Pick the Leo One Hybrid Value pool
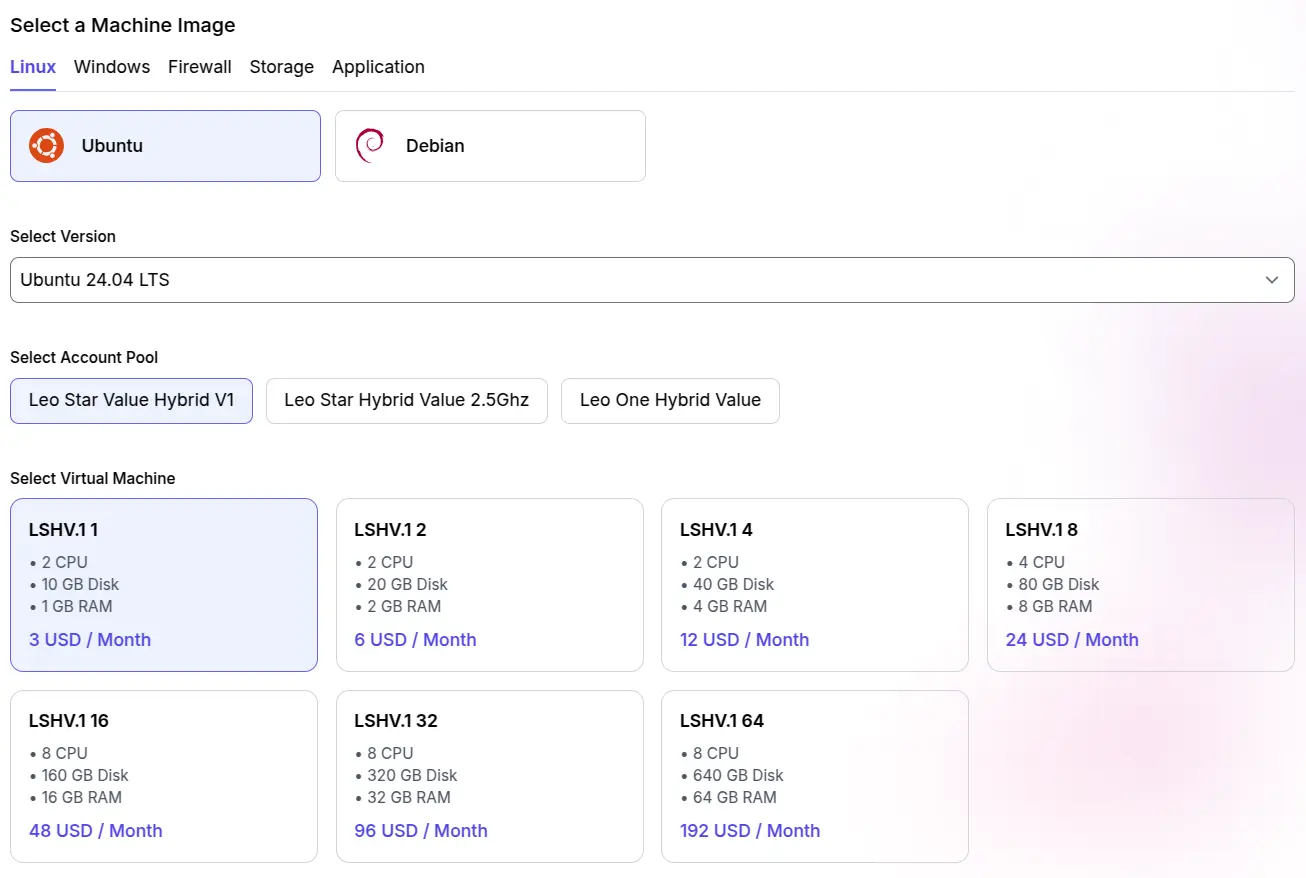1306x878 pixels. click(670, 400)
